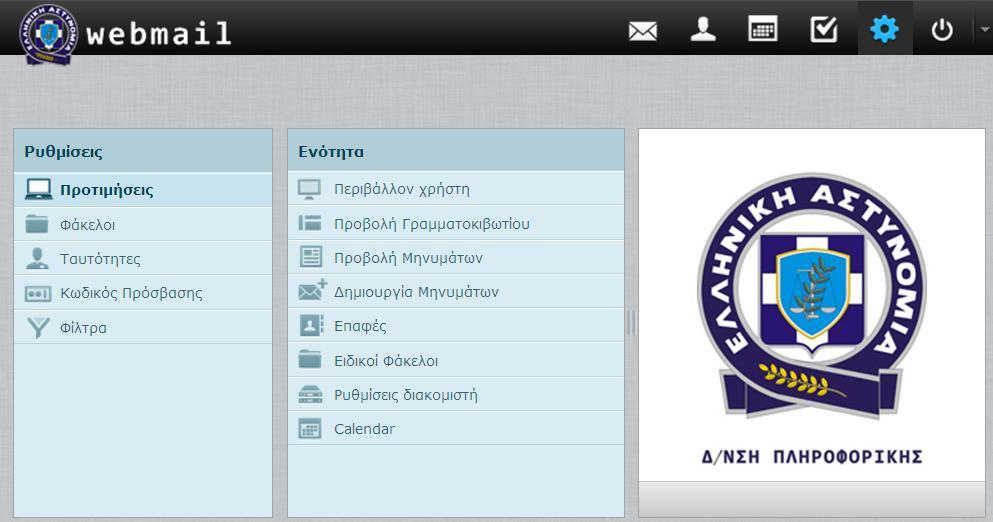Click the Προβολή Μηνυμάτων page icon
This screenshot has height=522, width=993.
310,257
